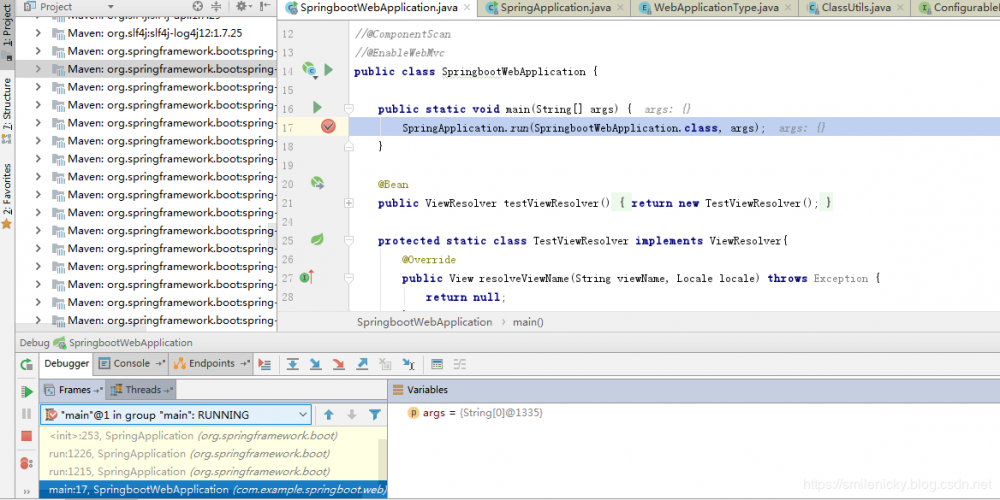This screenshot has width=1000, height=500.
Task: Toggle the breakpoint on line 17
Action: 328,127
